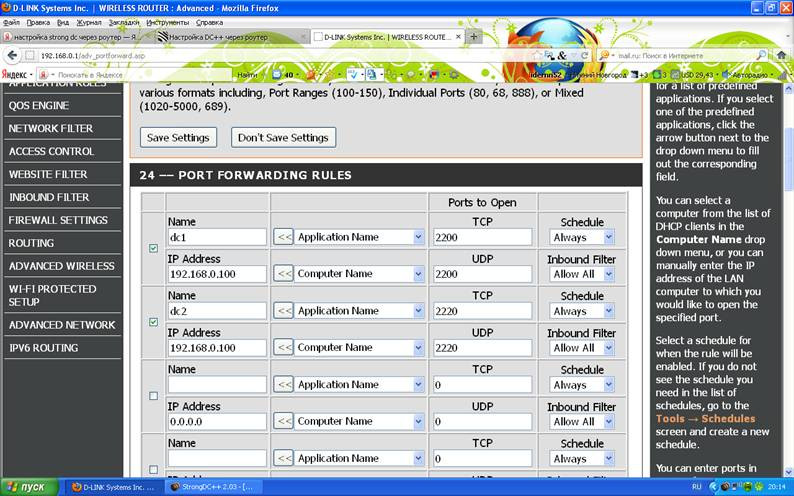The height and width of the screenshot is (496, 794).
Task: Click the << button beside 192.168.0.100 in dc2 rule
Action: 284,347
